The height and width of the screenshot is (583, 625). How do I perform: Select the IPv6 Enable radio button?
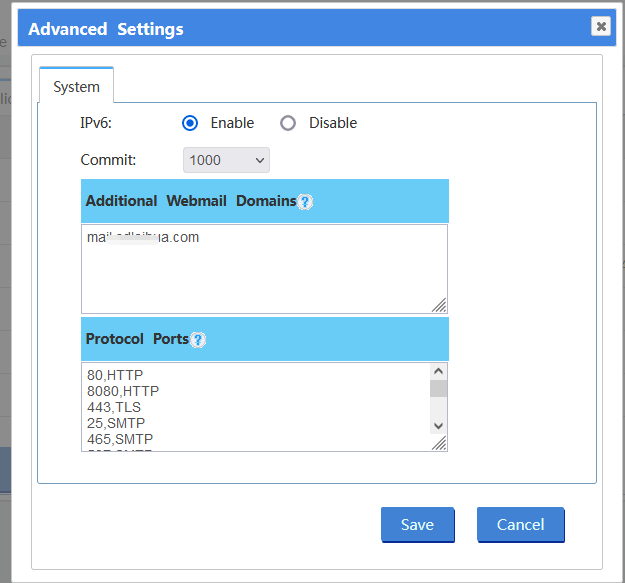[x=190, y=123]
